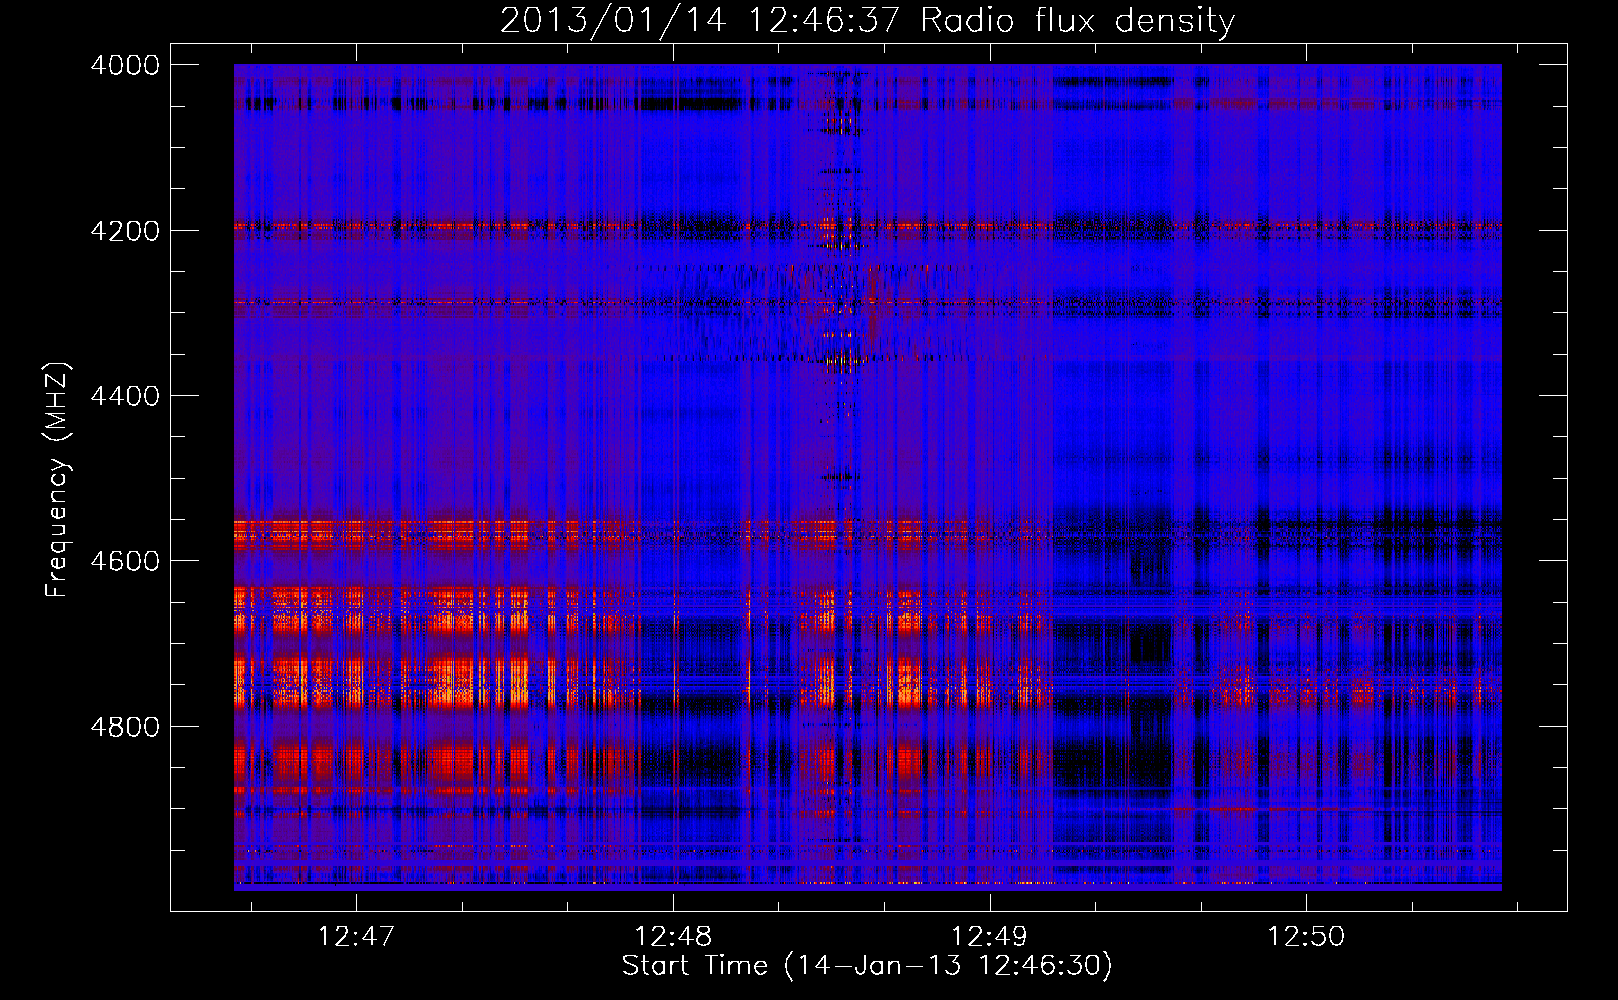The image size is (1618, 1000).
Task: Click the 12:50 time axis label
Action: [x=1306, y=937]
